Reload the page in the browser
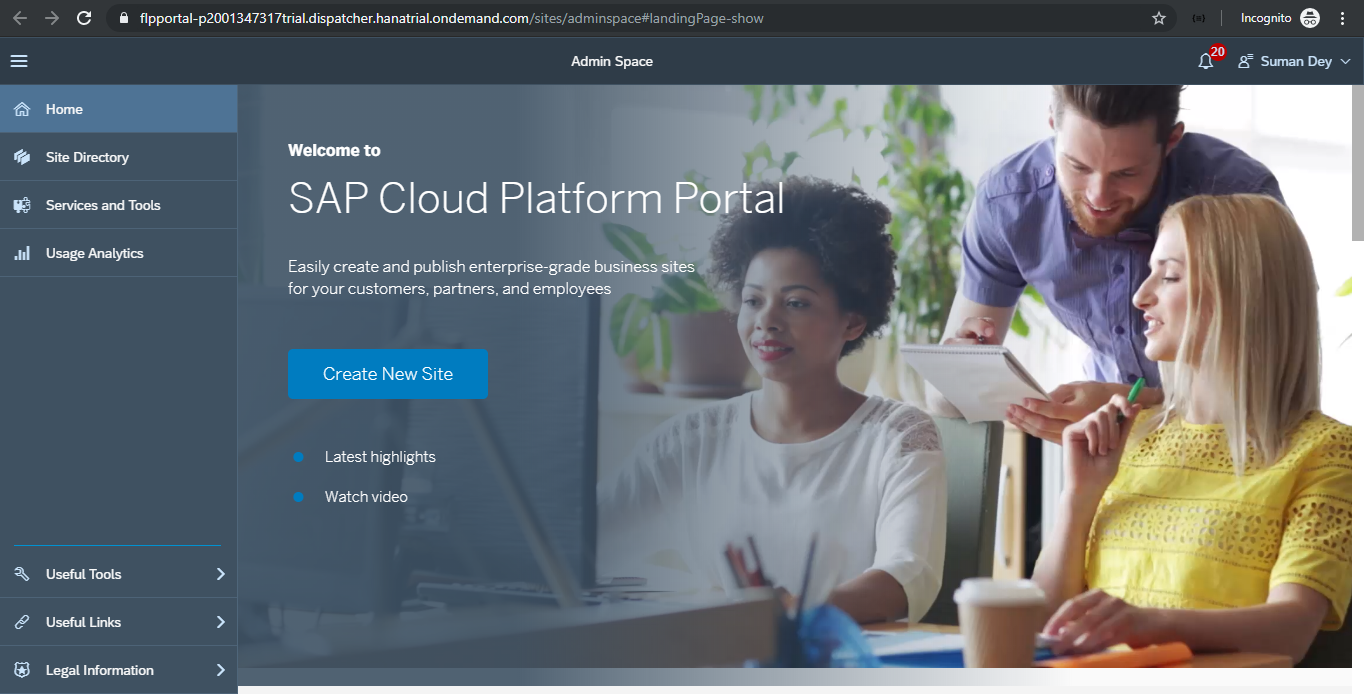 [x=84, y=18]
